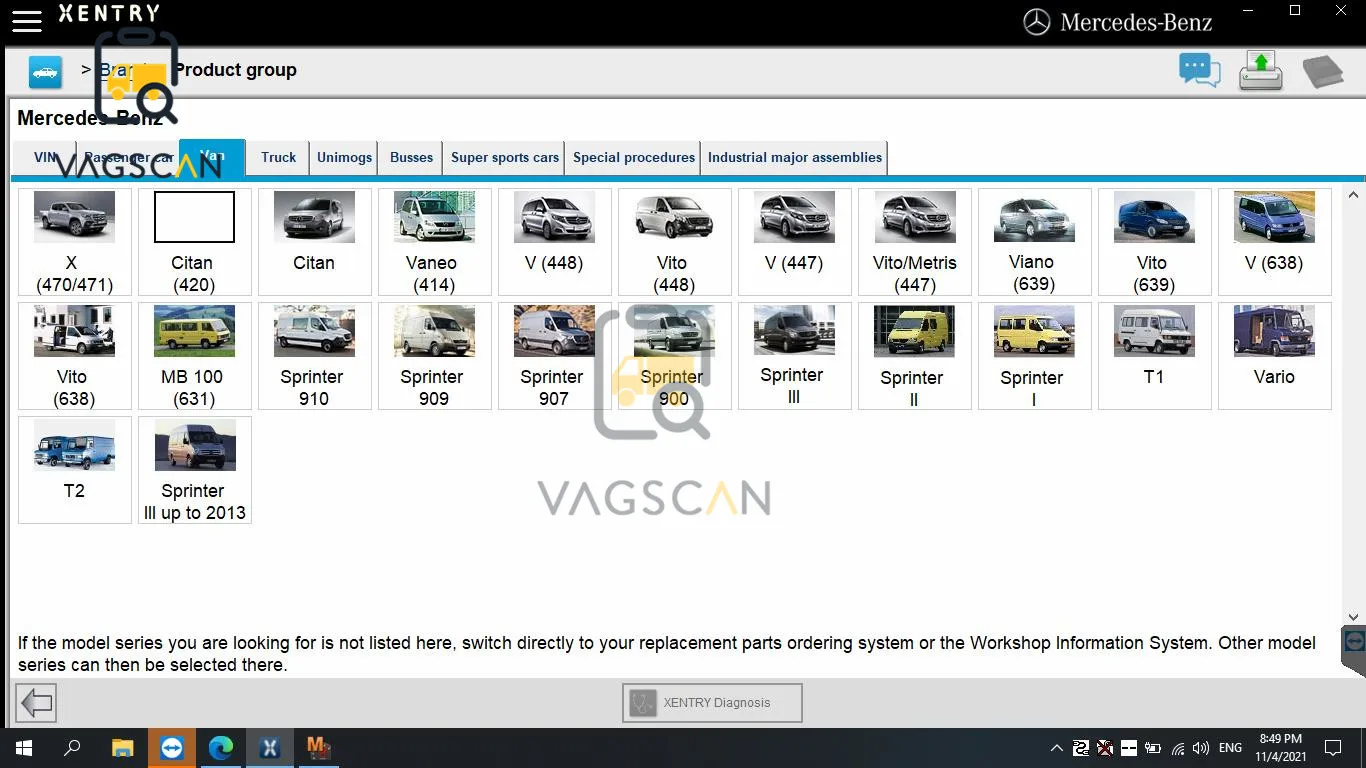Select the Sprinter I yellow van tile
Screen dimensions: 1366x768
[1035, 356]
